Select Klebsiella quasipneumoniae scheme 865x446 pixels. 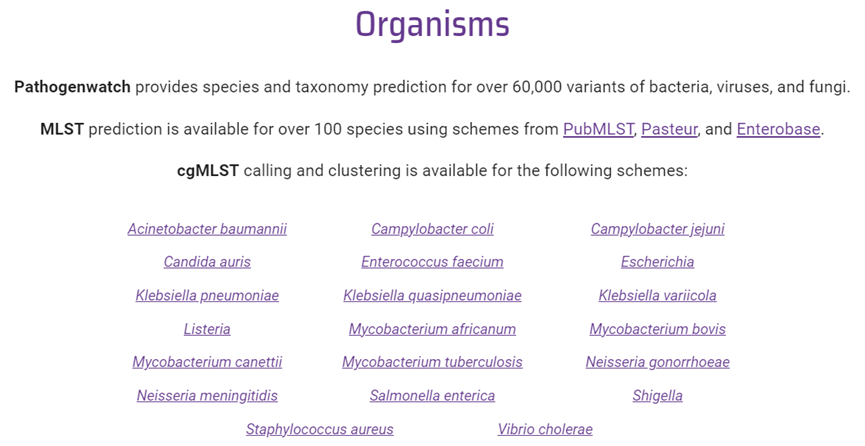coord(432,296)
